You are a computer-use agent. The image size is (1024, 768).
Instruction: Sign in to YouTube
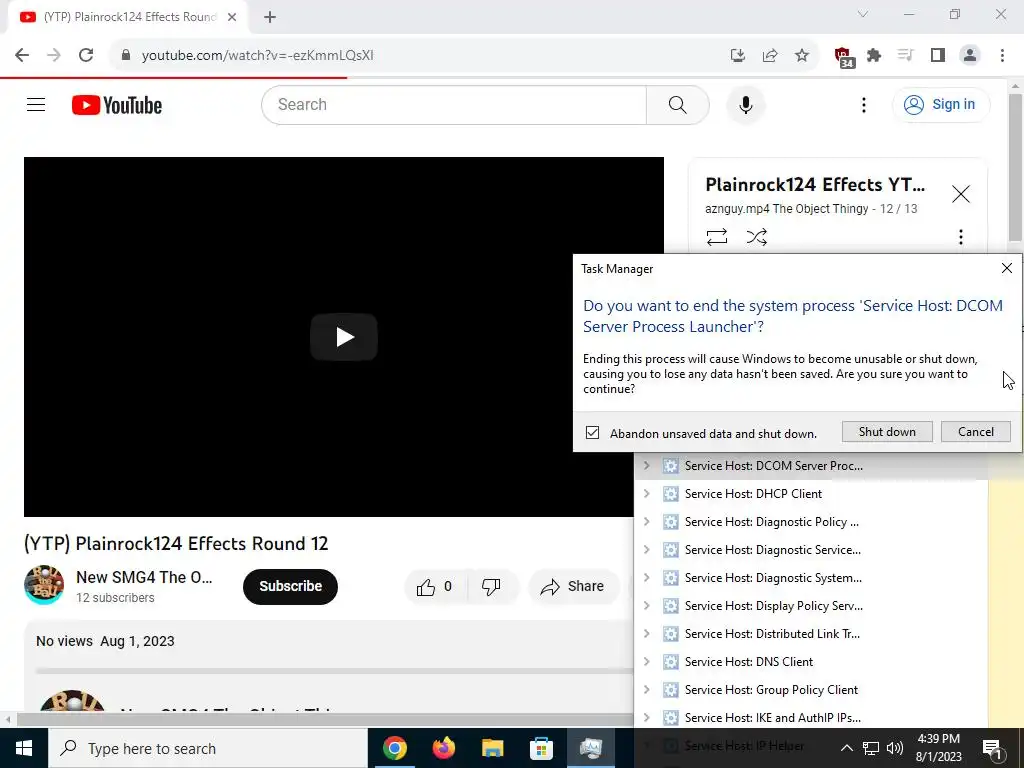point(940,104)
